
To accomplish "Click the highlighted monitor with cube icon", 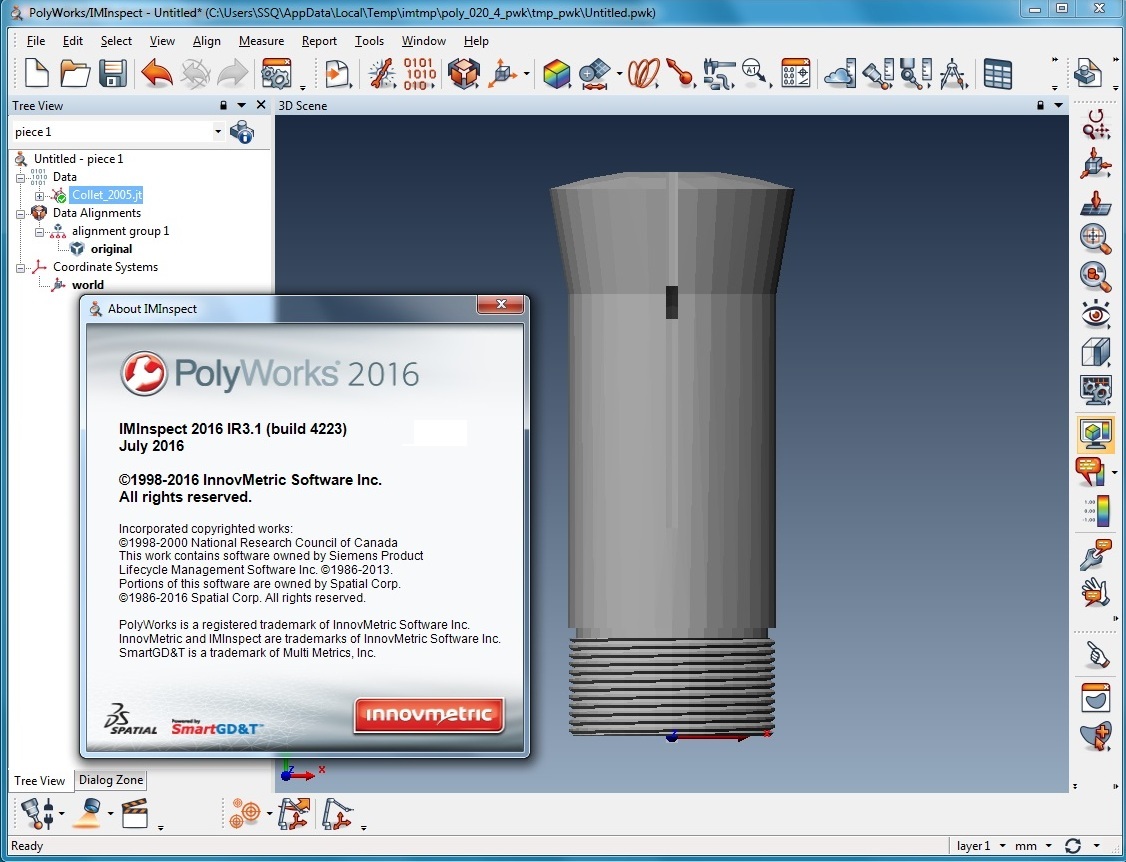I will [x=1095, y=433].
